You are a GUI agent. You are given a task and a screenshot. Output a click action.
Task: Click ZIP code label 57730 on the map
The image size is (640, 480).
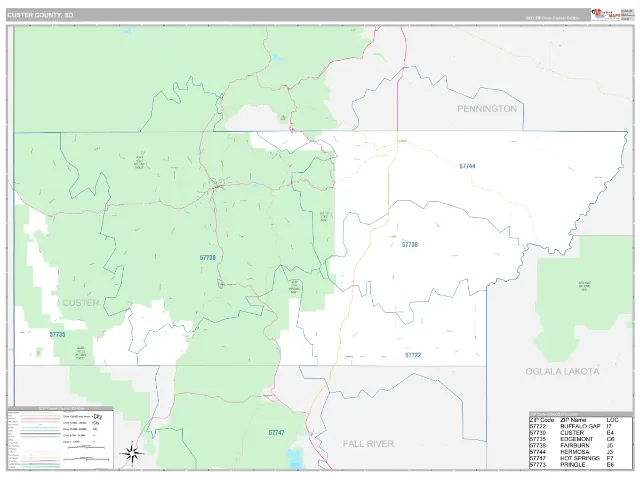207,258
